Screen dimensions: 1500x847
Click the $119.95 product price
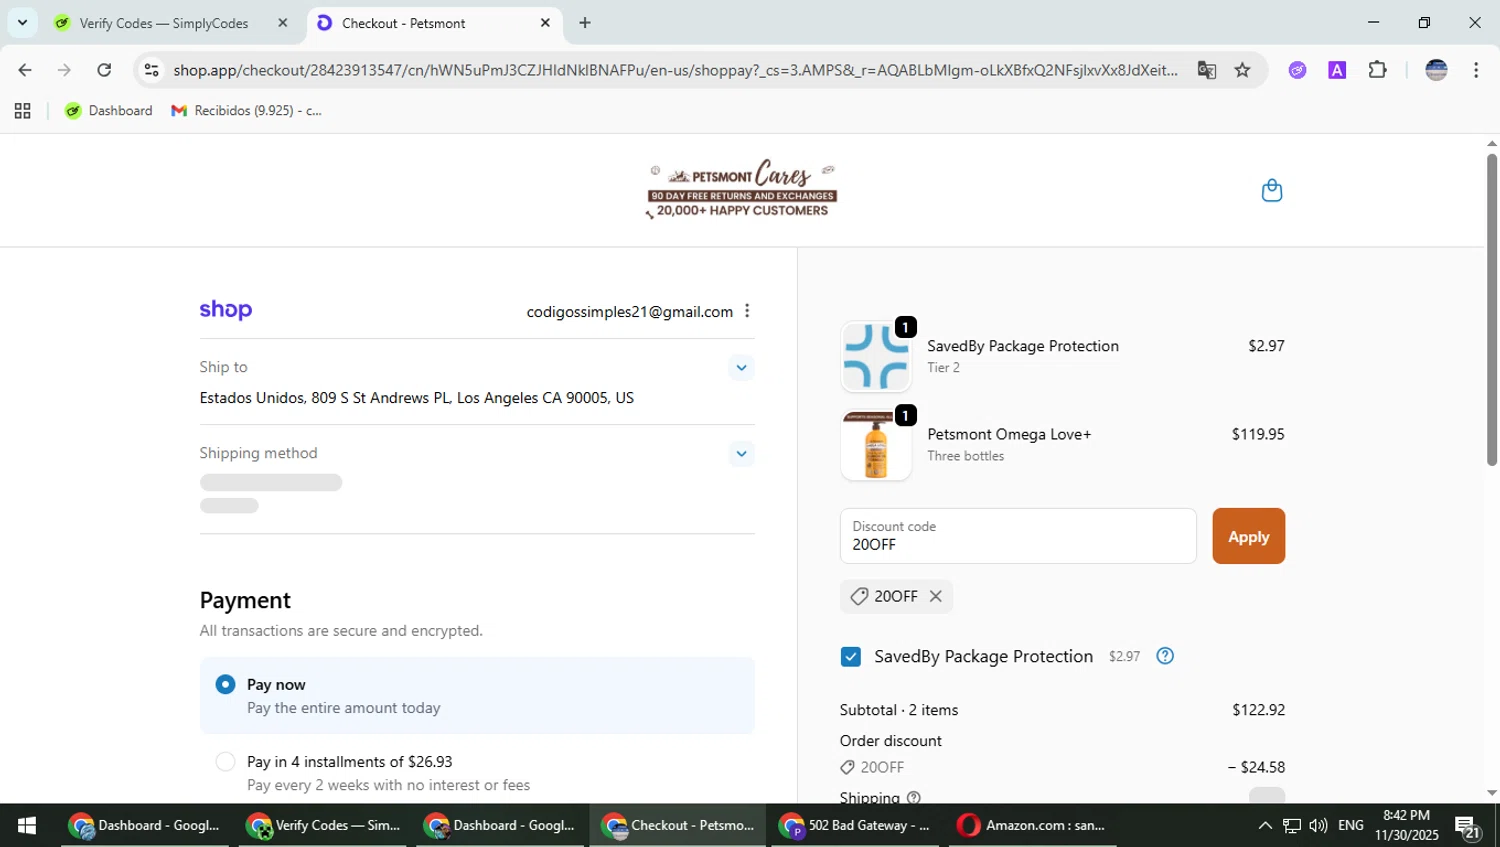point(1258,434)
